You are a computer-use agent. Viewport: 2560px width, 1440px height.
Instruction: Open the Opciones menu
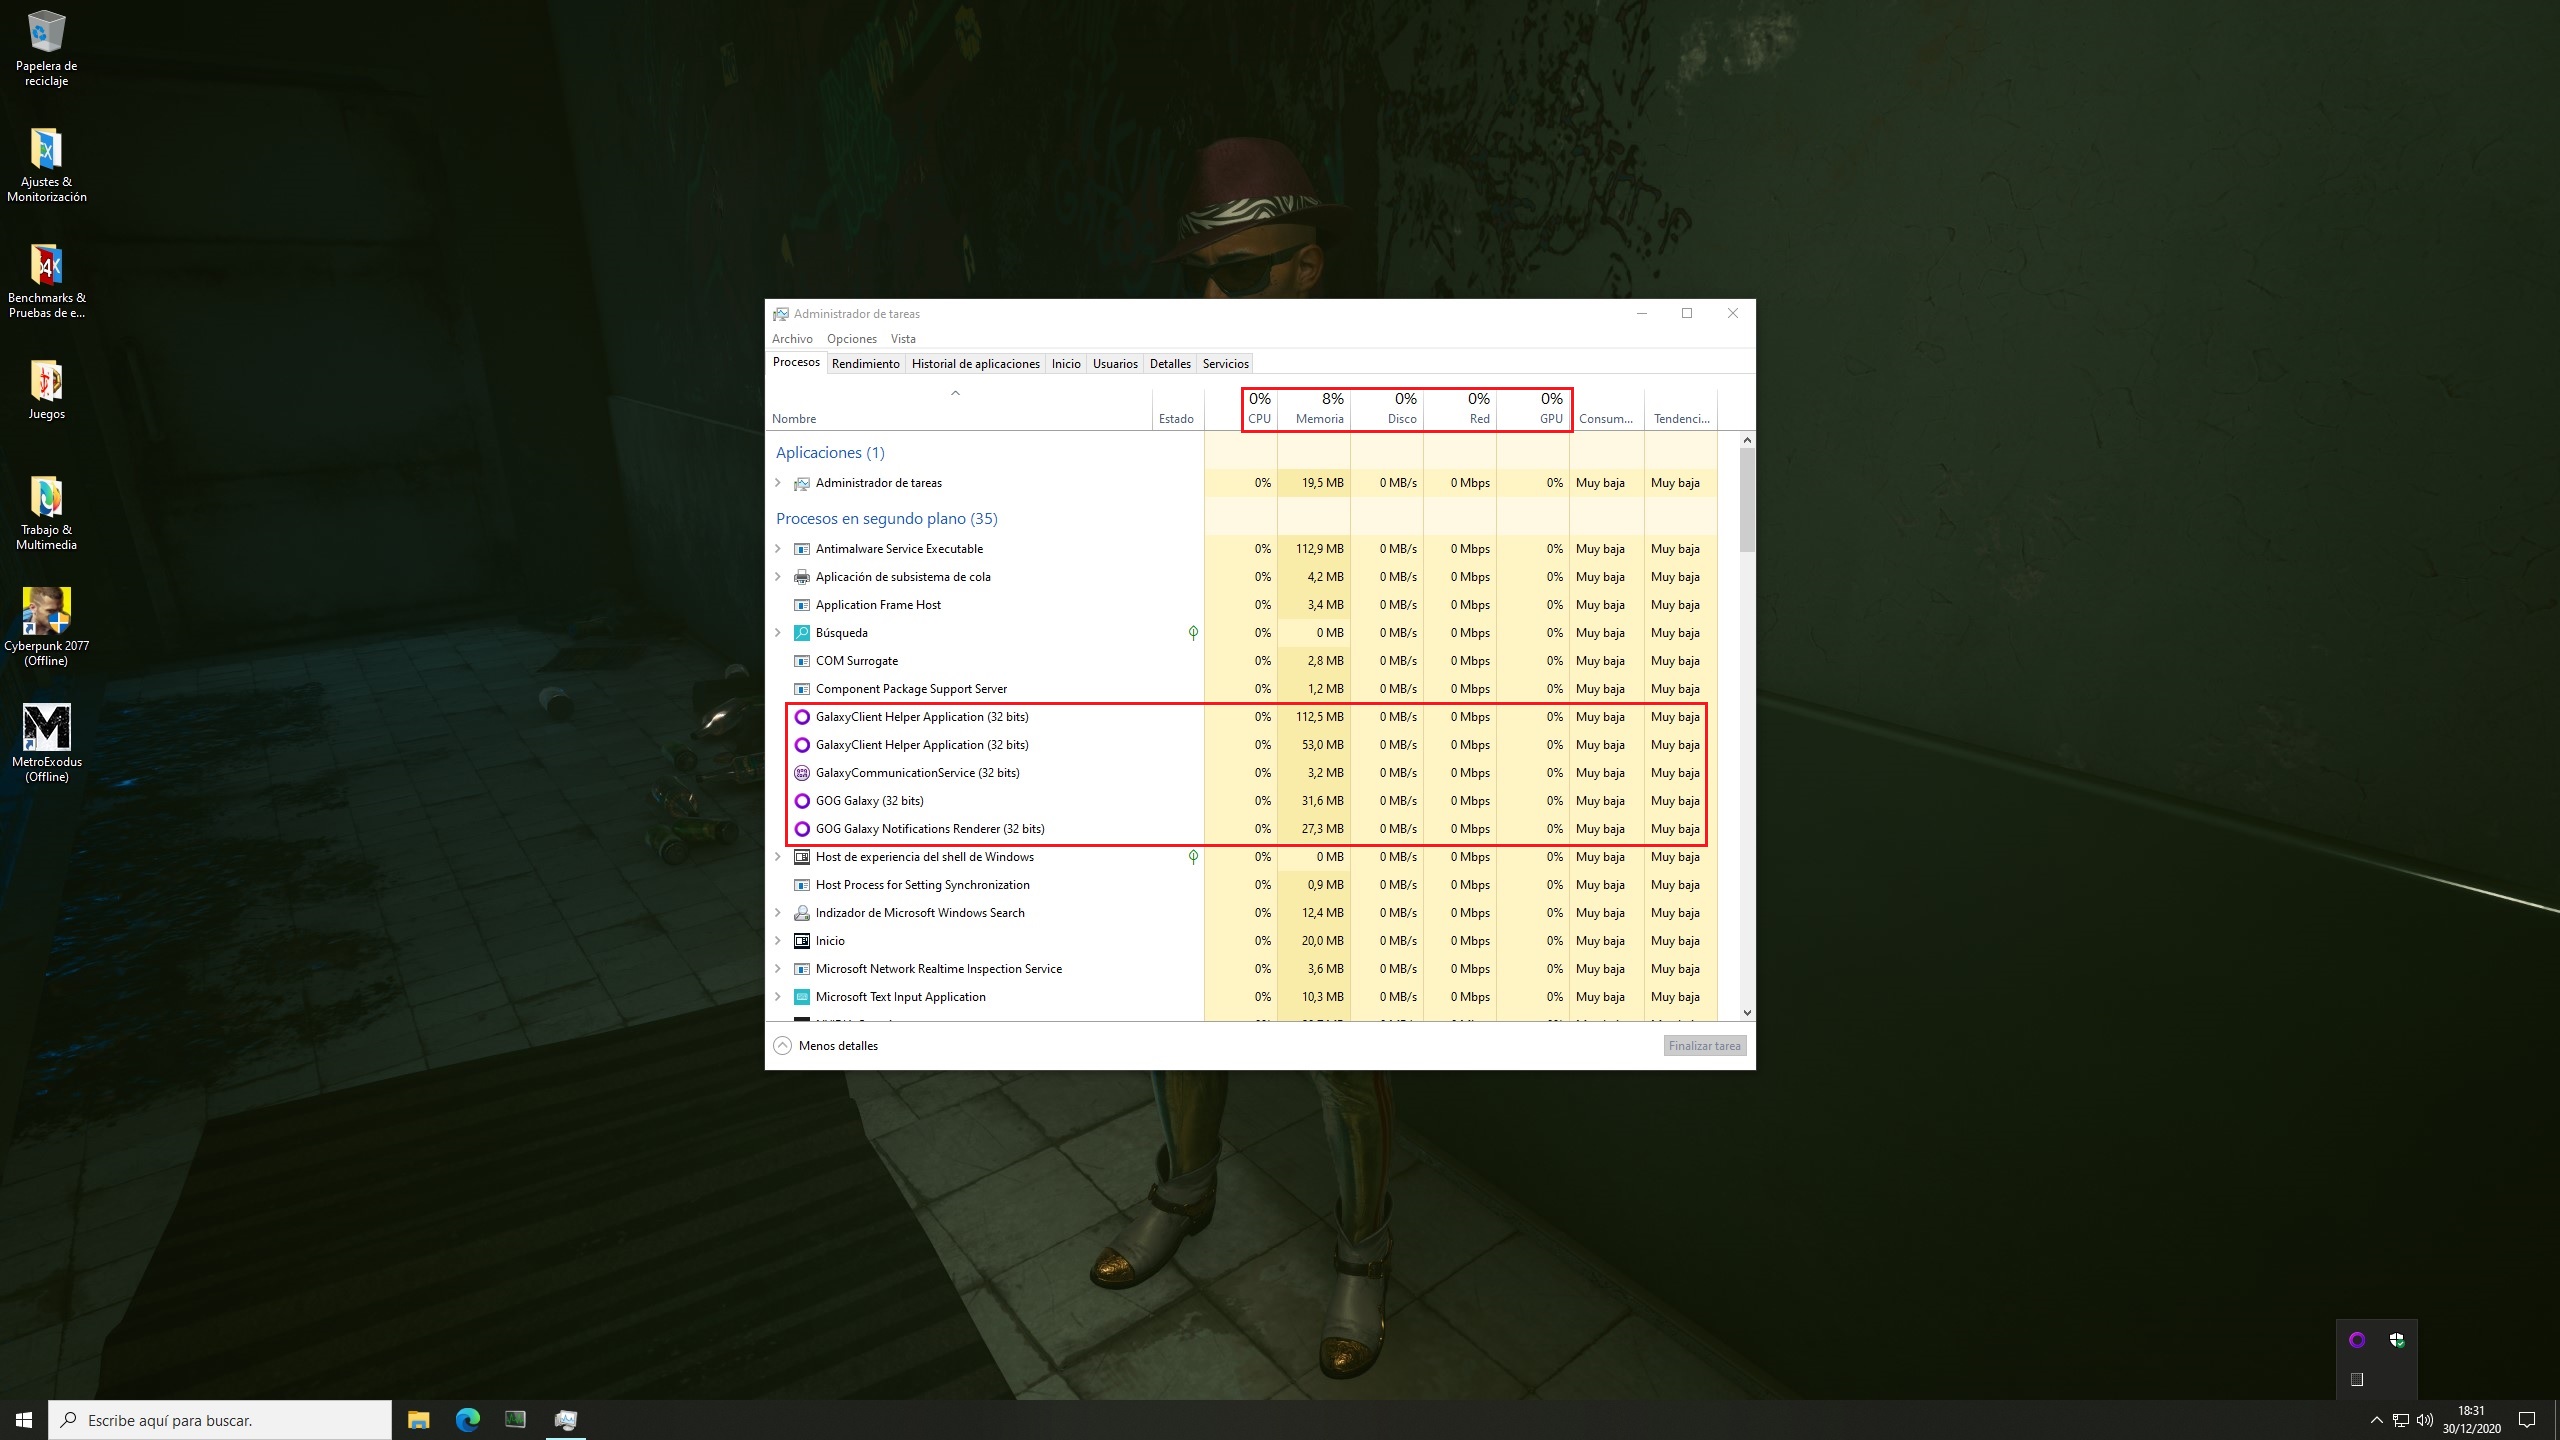pos(851,339)
